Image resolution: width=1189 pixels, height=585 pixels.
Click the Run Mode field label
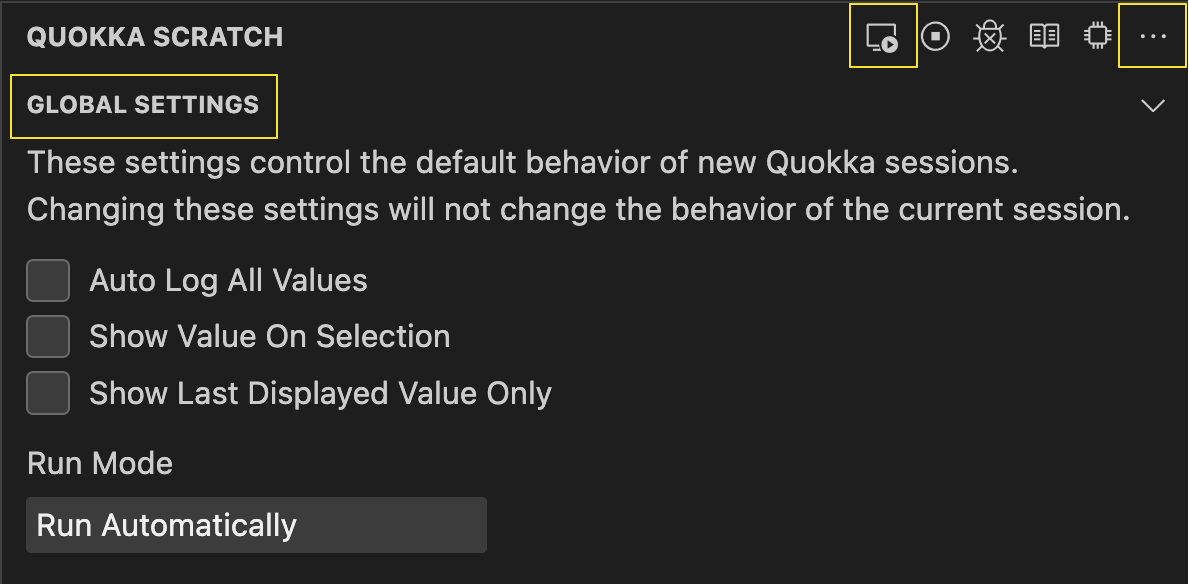click(100, 464)
